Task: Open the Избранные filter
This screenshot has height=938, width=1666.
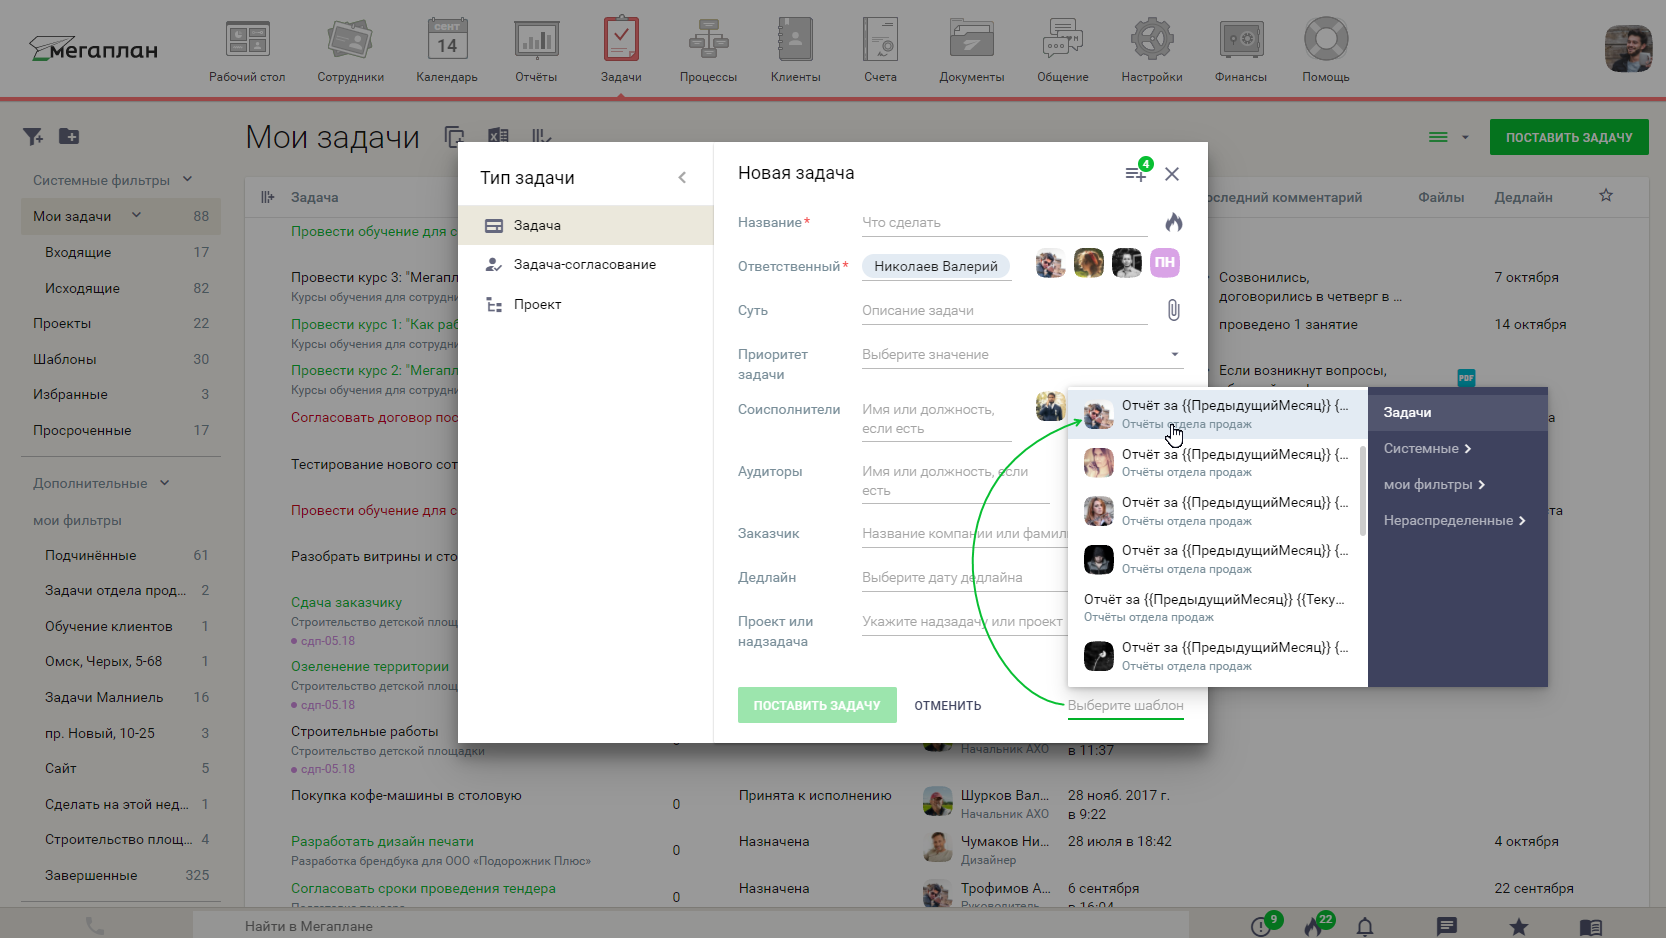Action: coord(121,394)
